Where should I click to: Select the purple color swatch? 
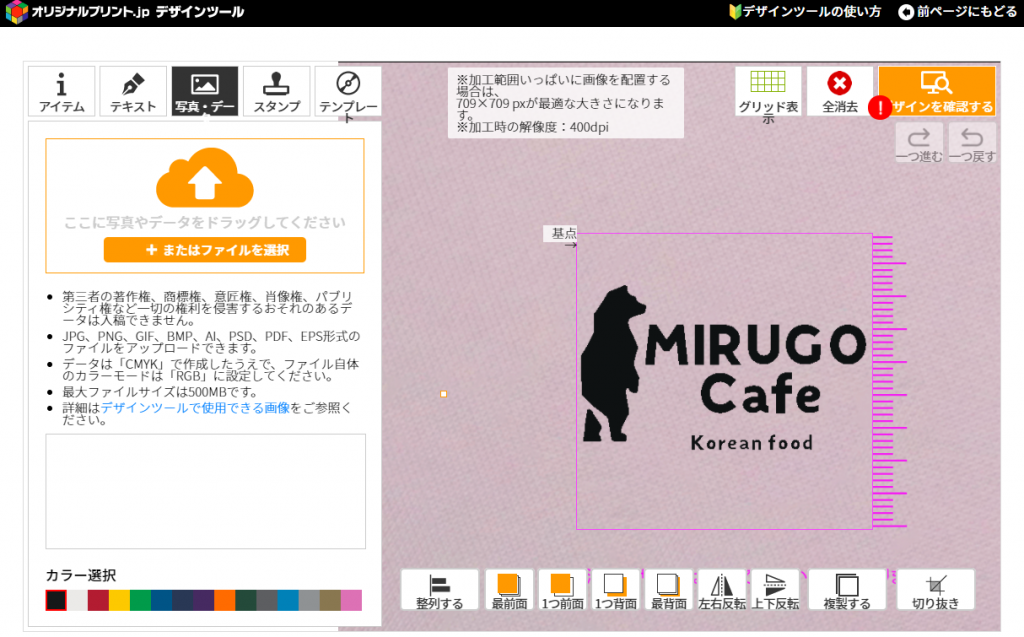pyautogui.click(x=203, y=600)
